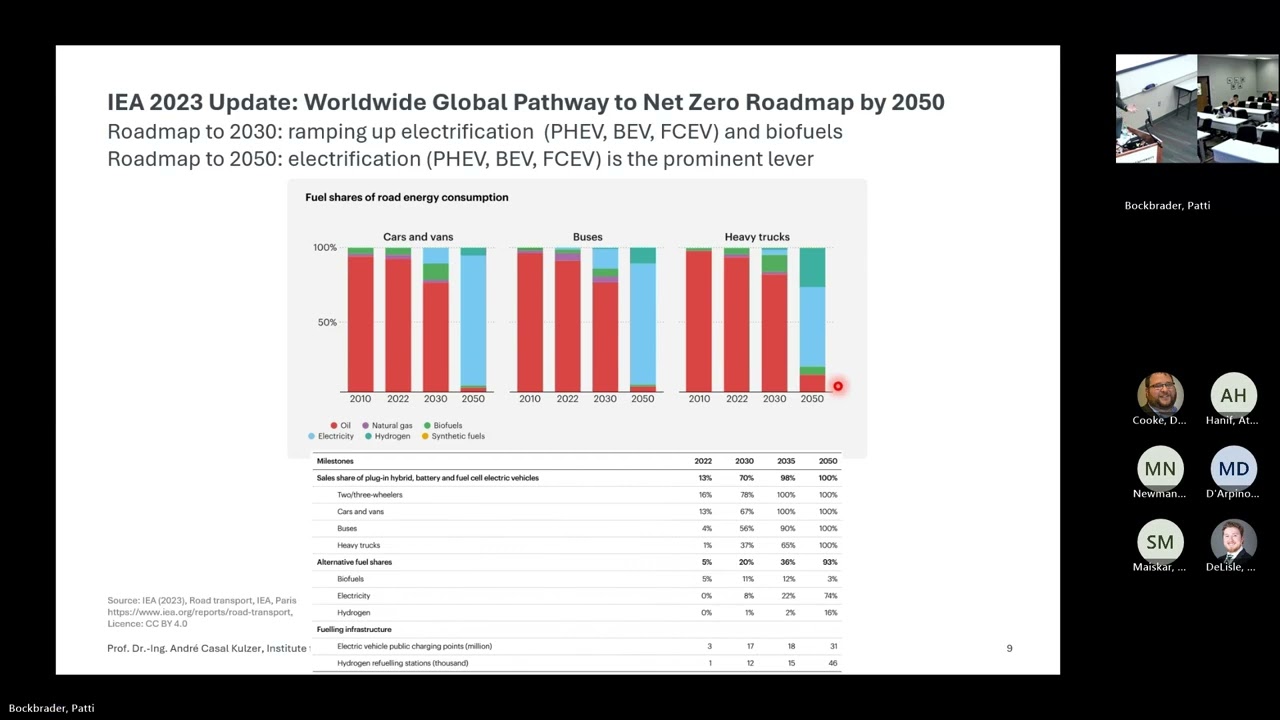Select Cooke's participant photo avatar
Screen dimensions: 1280x720
pos(1160,395)
